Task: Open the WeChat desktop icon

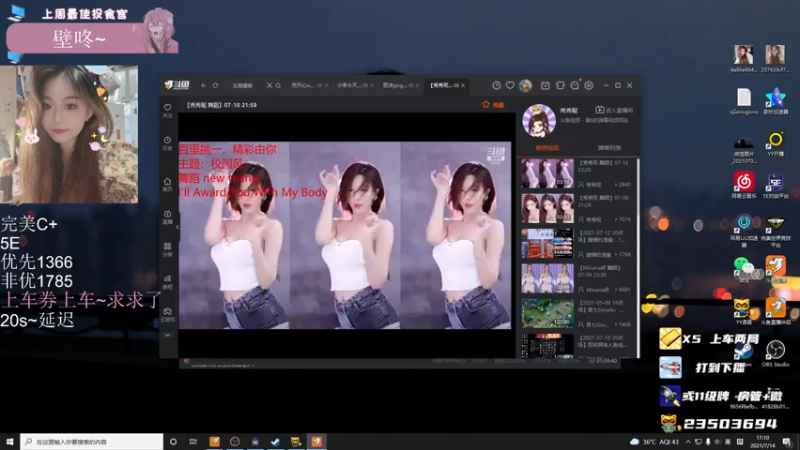Action: 743,269
